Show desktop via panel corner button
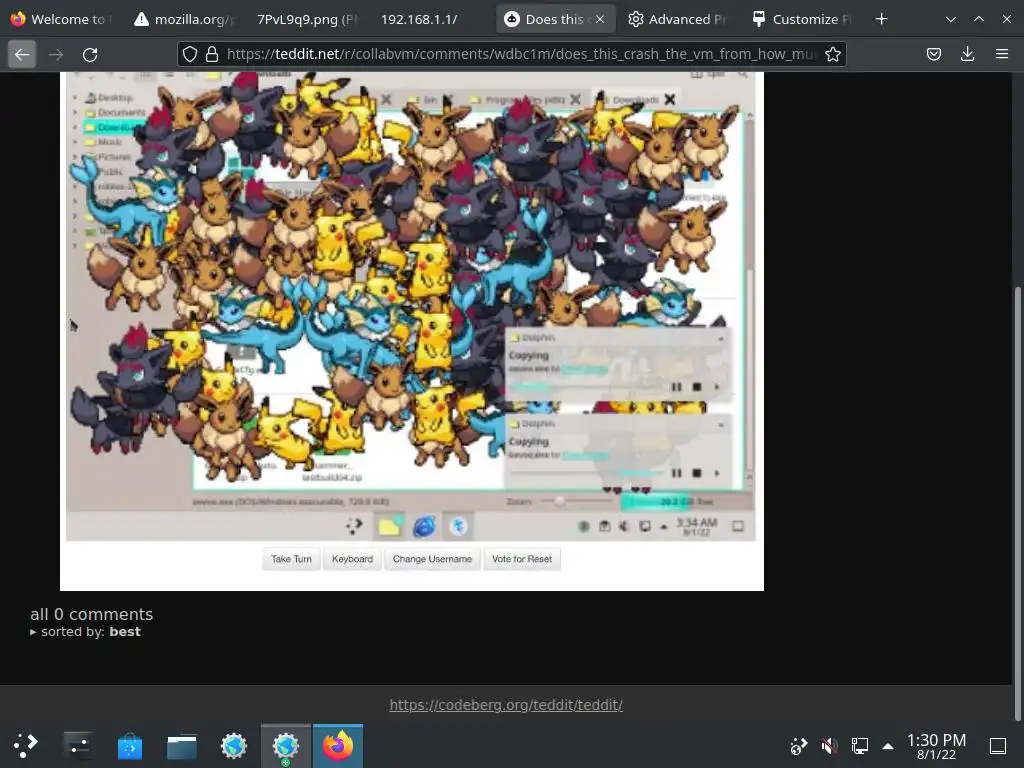The height and width of the screenshot is (768, 1024). (x=998, y=746)
